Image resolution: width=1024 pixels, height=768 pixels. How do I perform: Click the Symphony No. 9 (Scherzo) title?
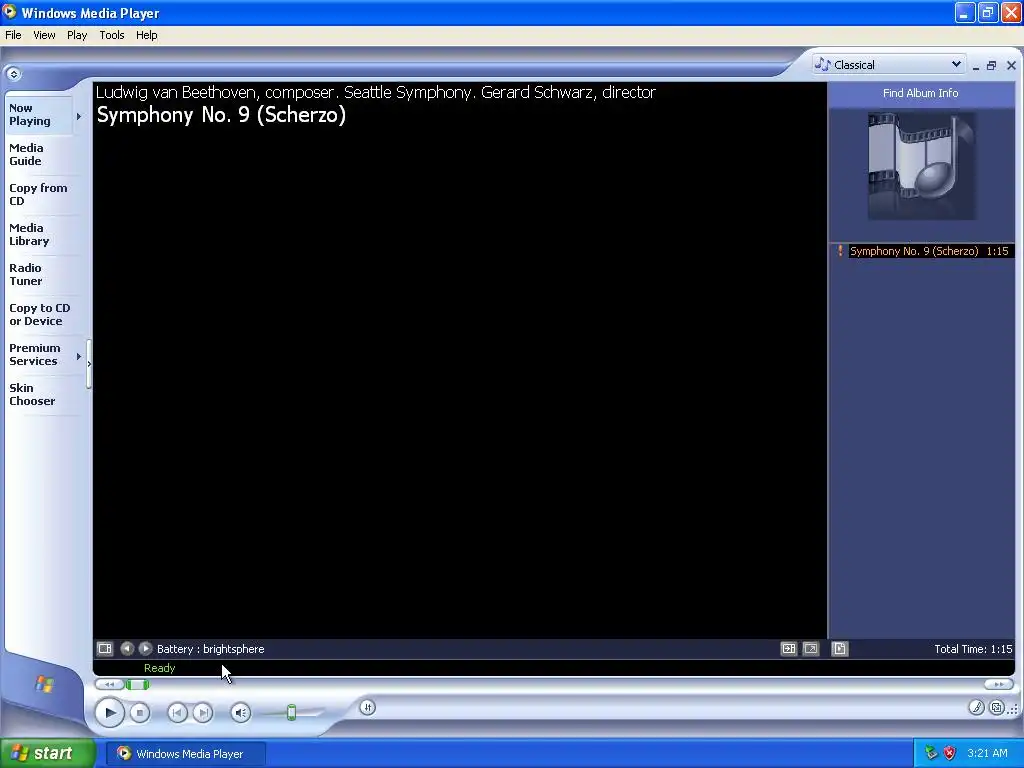221,116
